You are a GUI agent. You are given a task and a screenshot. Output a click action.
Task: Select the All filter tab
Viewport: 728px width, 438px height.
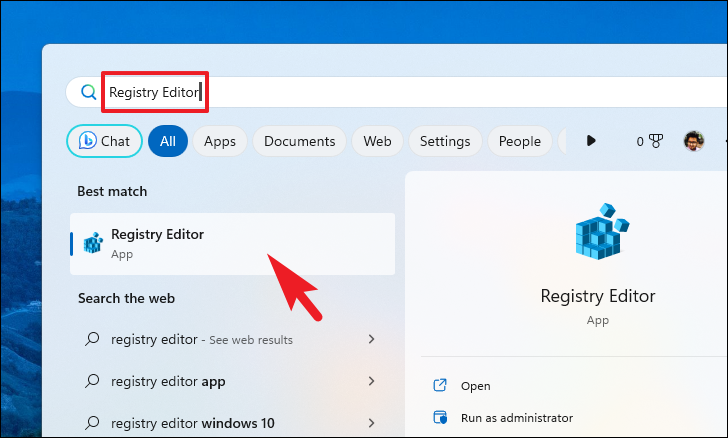pos(168,141)
